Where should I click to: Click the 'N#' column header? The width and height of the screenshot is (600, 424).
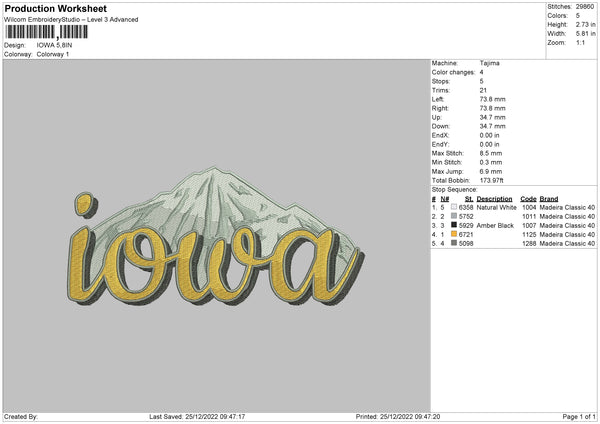[445, 199]
